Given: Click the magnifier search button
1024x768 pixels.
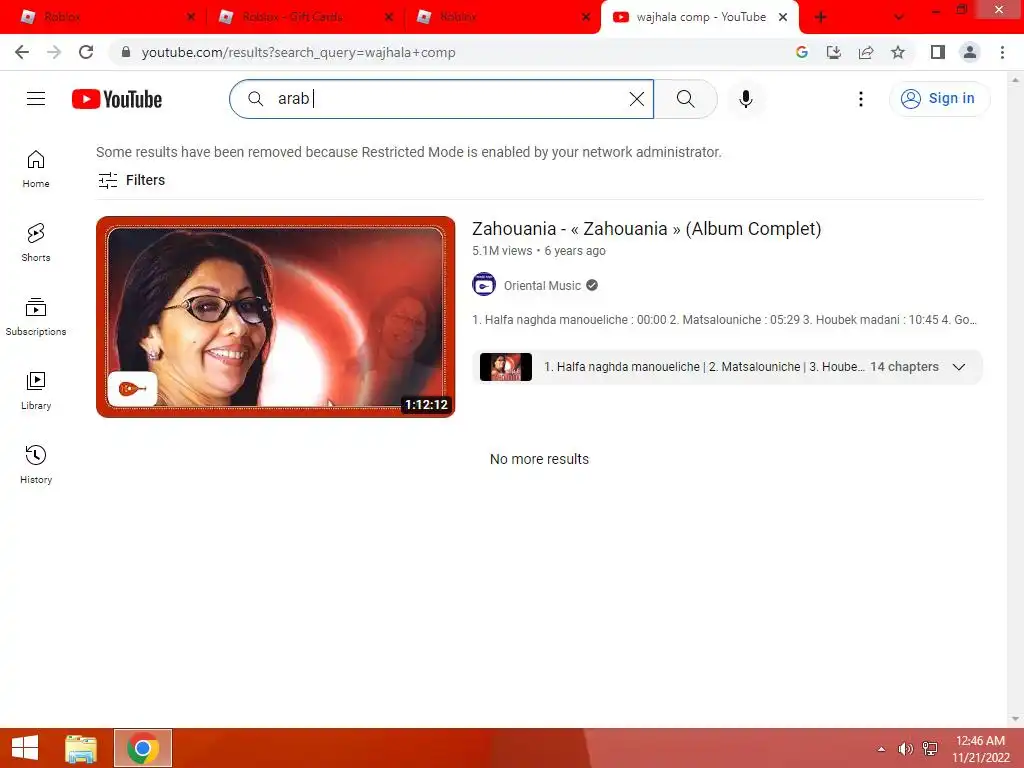Looking at the screenshot, I should tap(686, 99).
